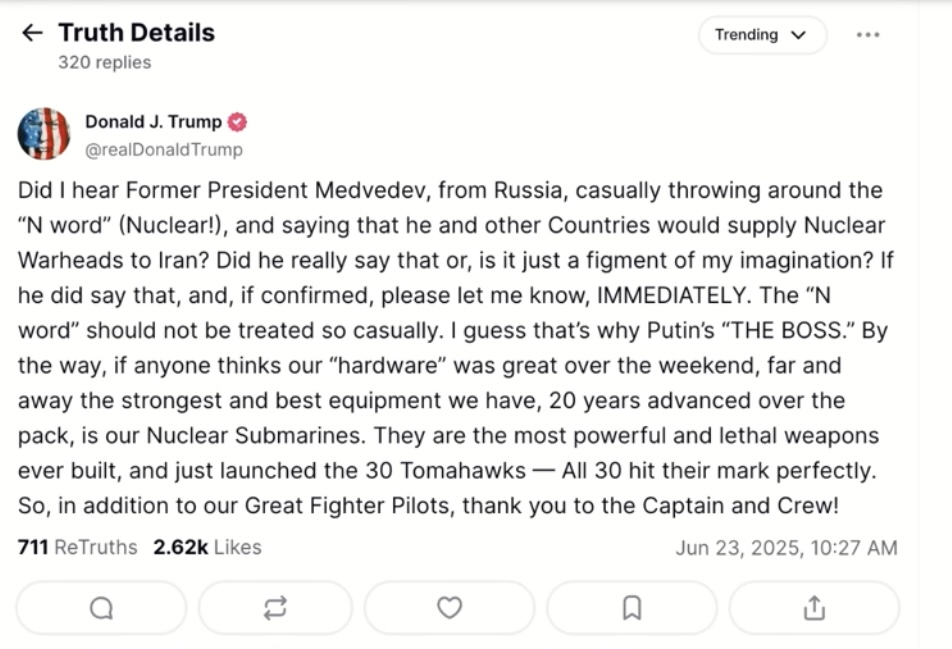Open the Donald J. Trump display name
Image resolution: width=952 pixels, height=649 pixels.
tap(153, 122)
